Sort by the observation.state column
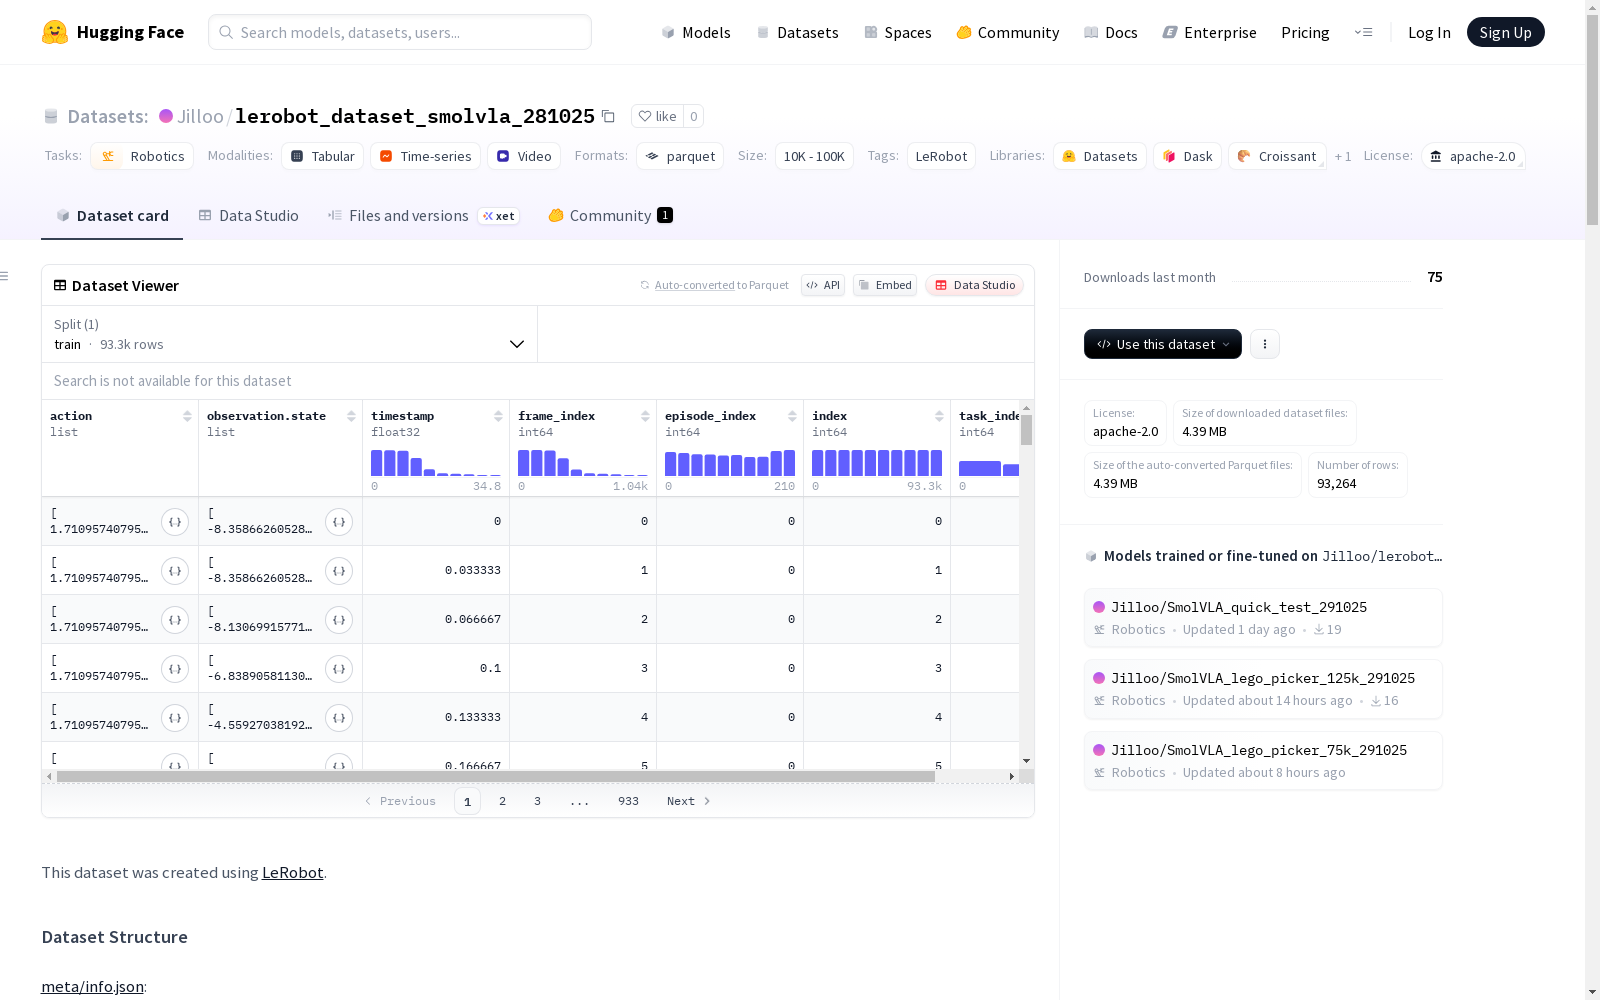The height and width of the screenshot is (1000, 1600). click(351, 416)
